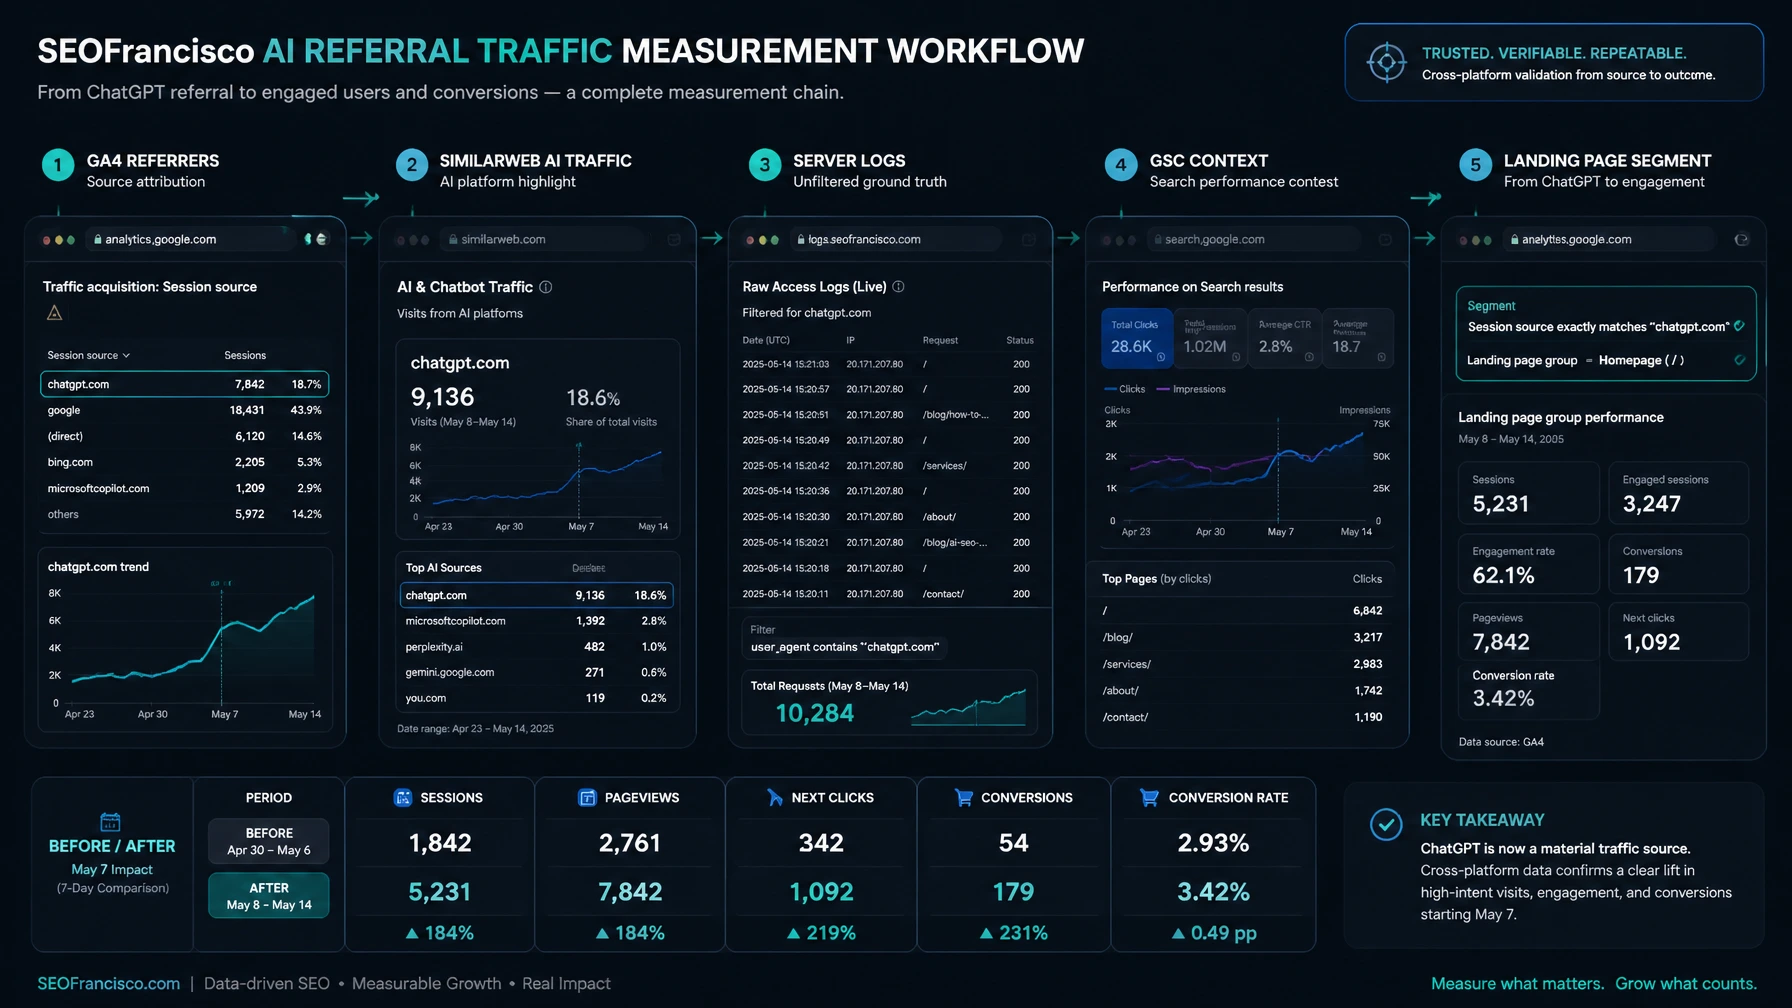Click the Pageviews metric icon in comparison table

pyautogui.click(x=588, y=798)
